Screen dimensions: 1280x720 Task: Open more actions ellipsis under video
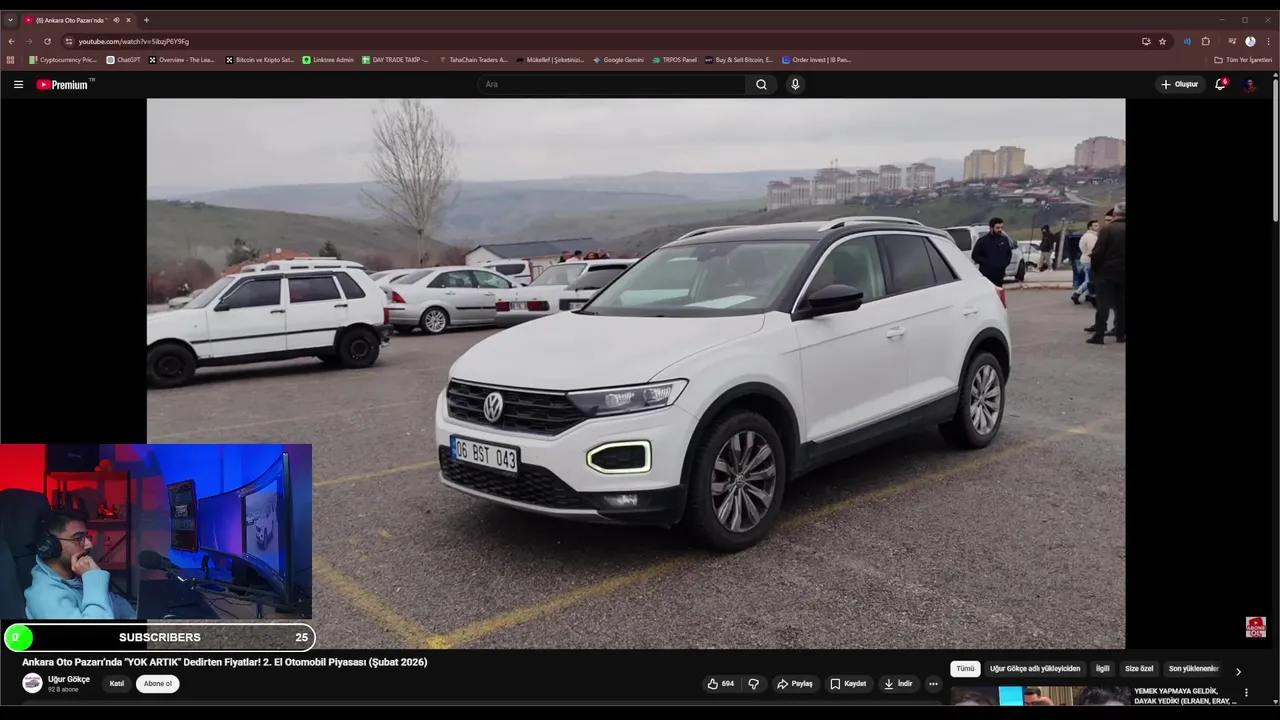point(933,684)
